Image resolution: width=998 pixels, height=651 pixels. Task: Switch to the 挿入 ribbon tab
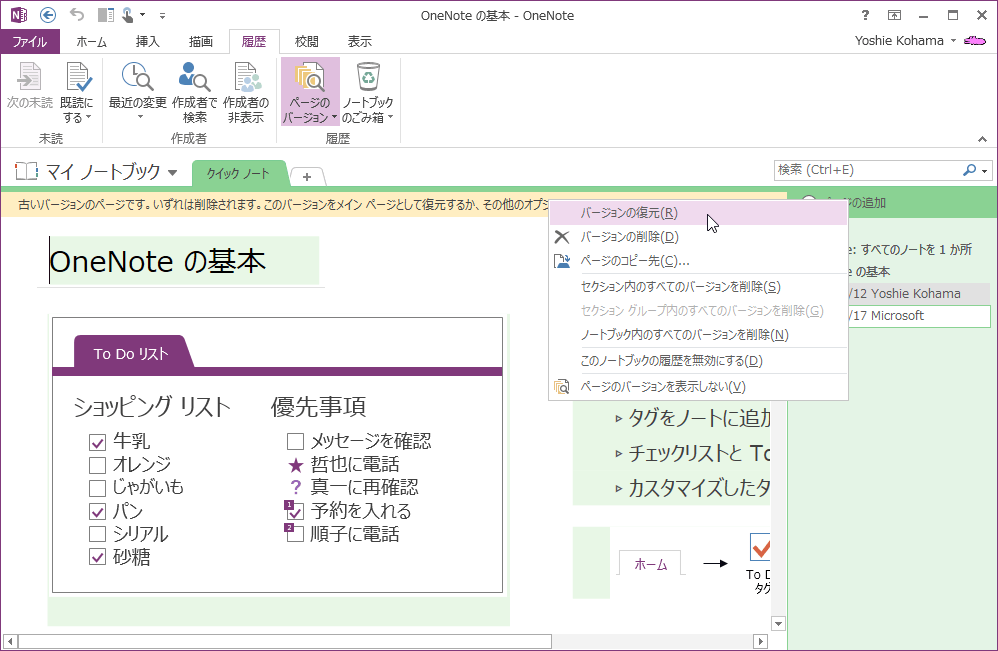click(148, 41)
